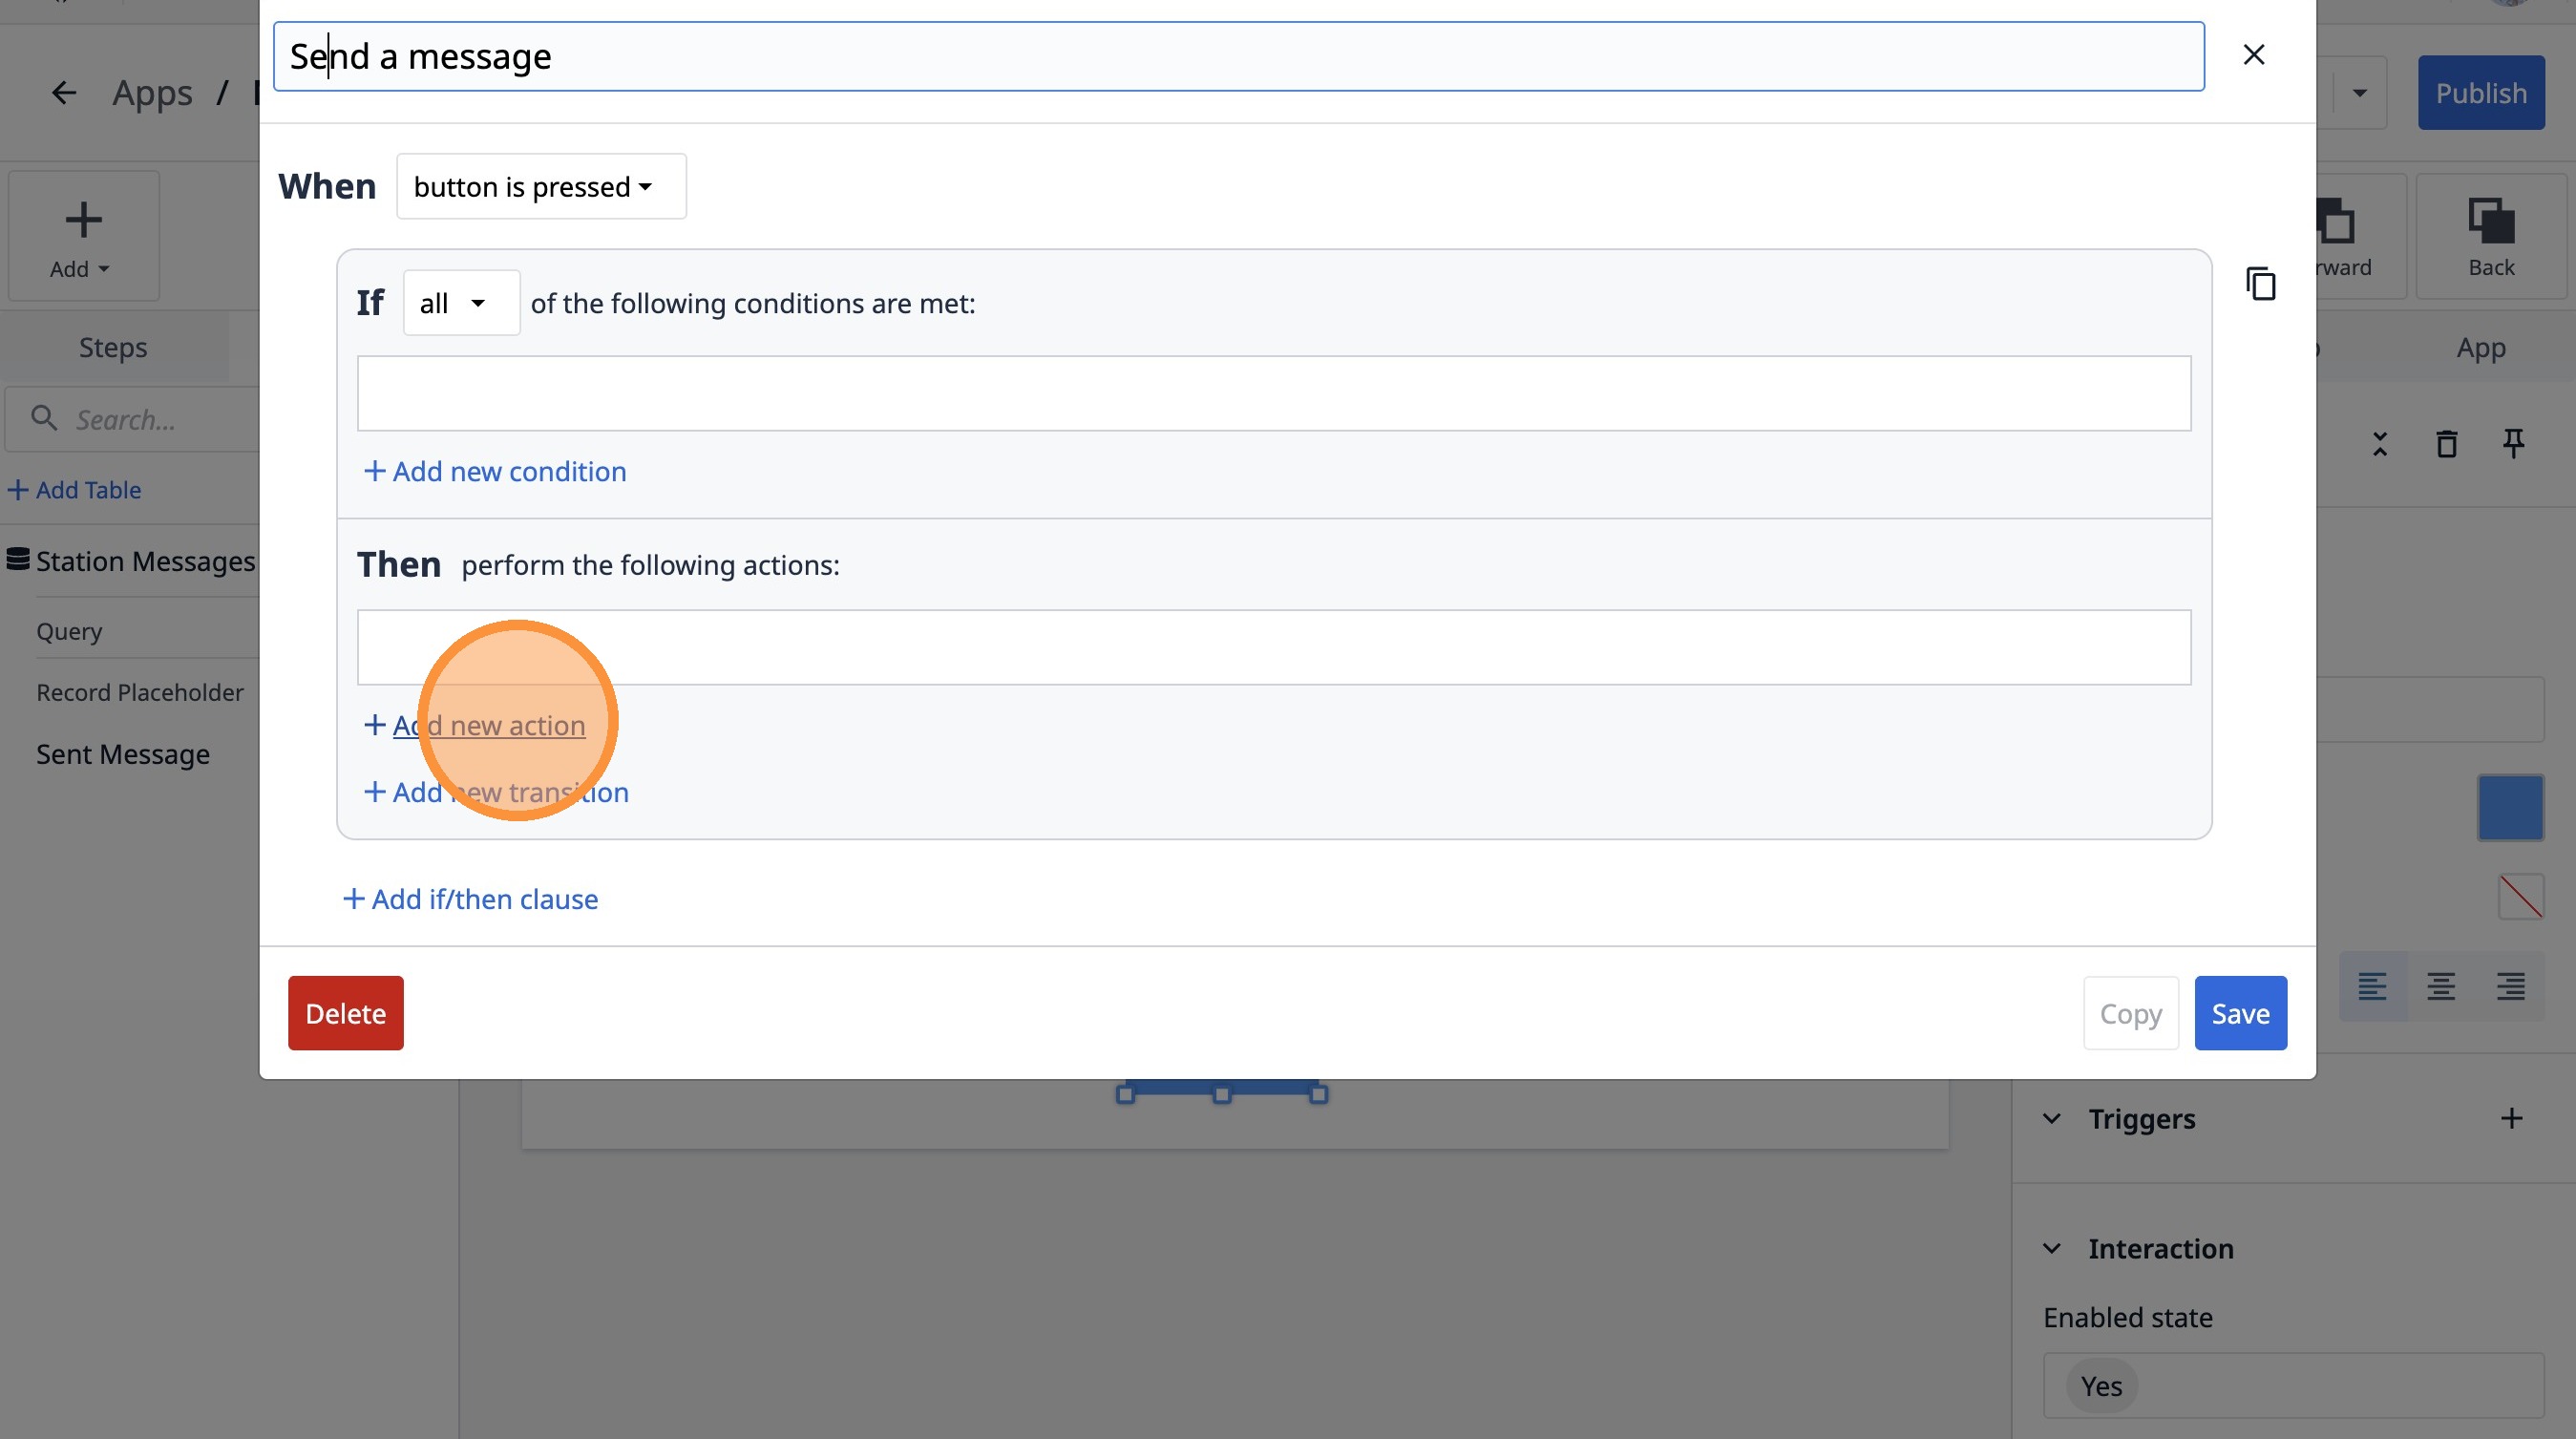Switch to the Steps tab
Viewport: 2576px width, 1439px height.
click(x=113, y=347)
